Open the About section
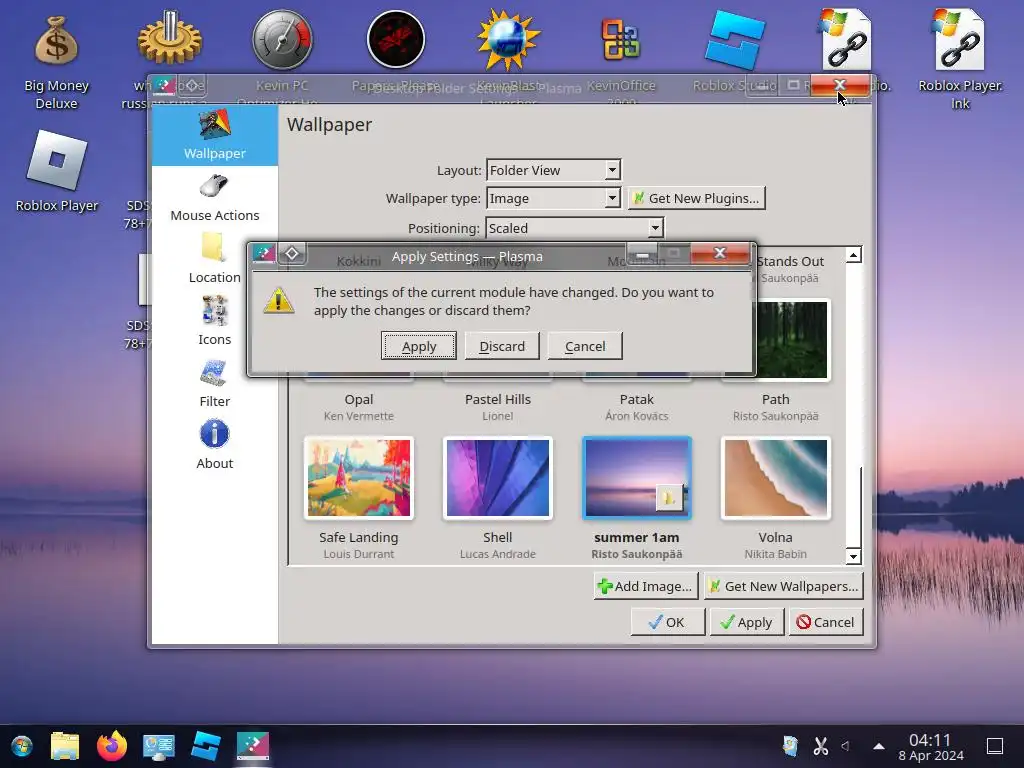This screenshot has width=1024, height=768. pyautogui.click(x=215, y=446)
